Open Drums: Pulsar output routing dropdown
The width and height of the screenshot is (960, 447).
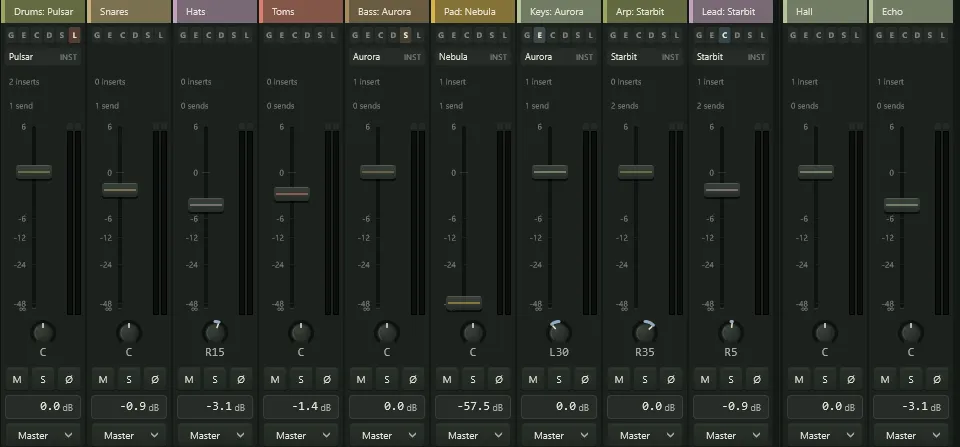43,435
